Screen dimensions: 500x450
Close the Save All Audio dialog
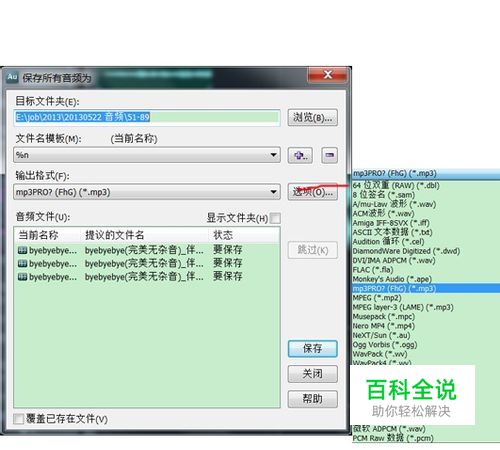[x=328, y=75]
